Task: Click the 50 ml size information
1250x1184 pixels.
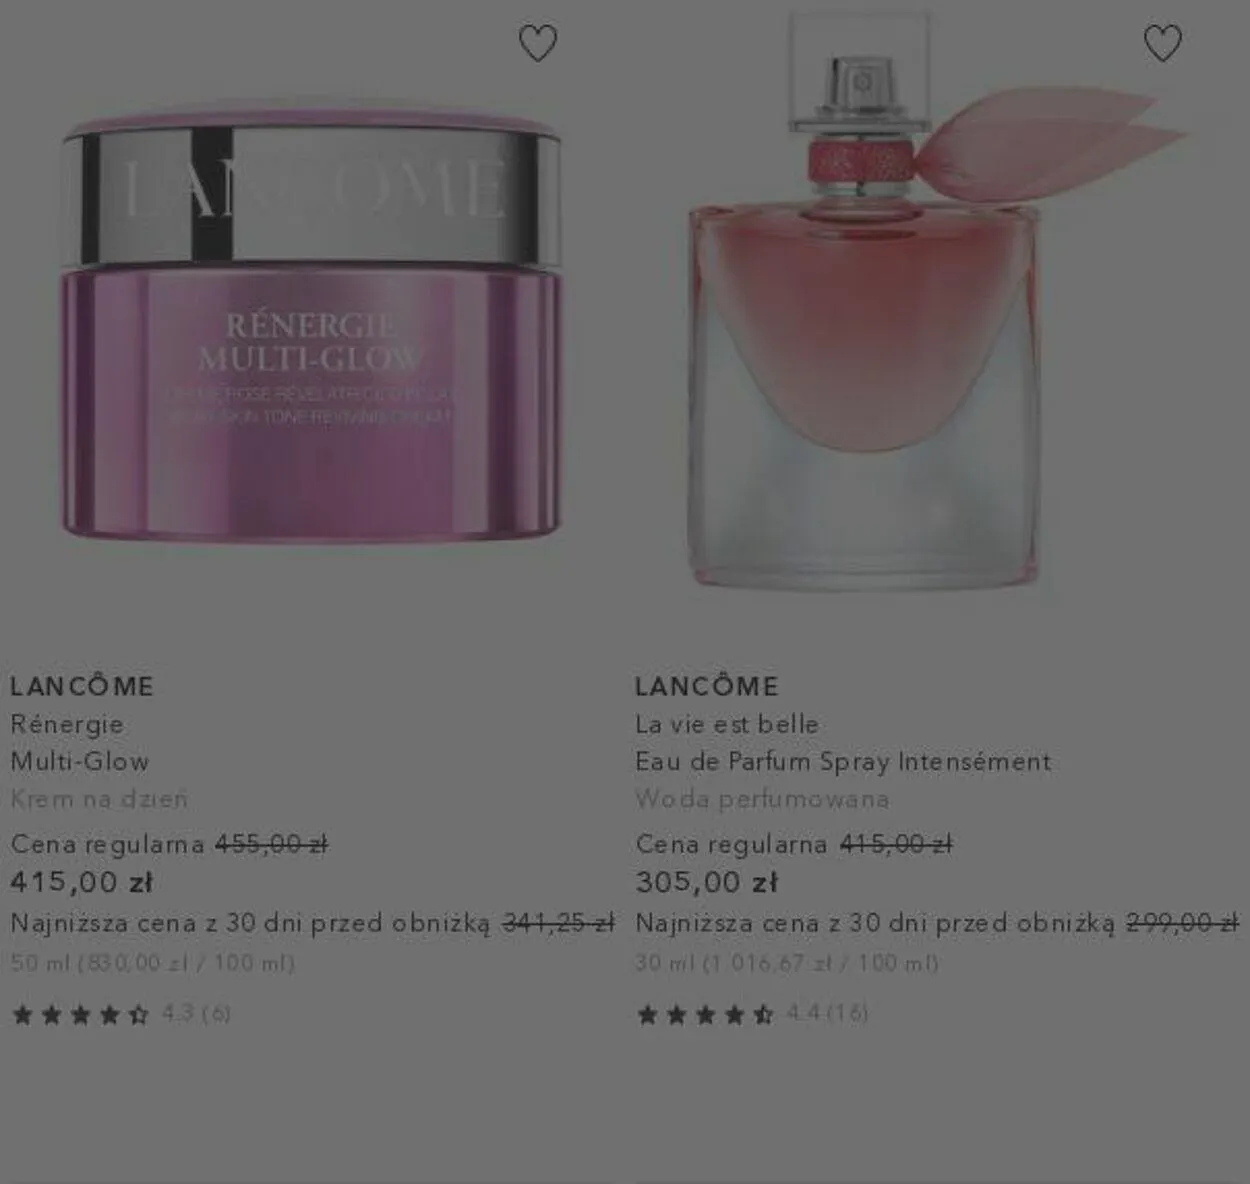Action: point(153,963)
